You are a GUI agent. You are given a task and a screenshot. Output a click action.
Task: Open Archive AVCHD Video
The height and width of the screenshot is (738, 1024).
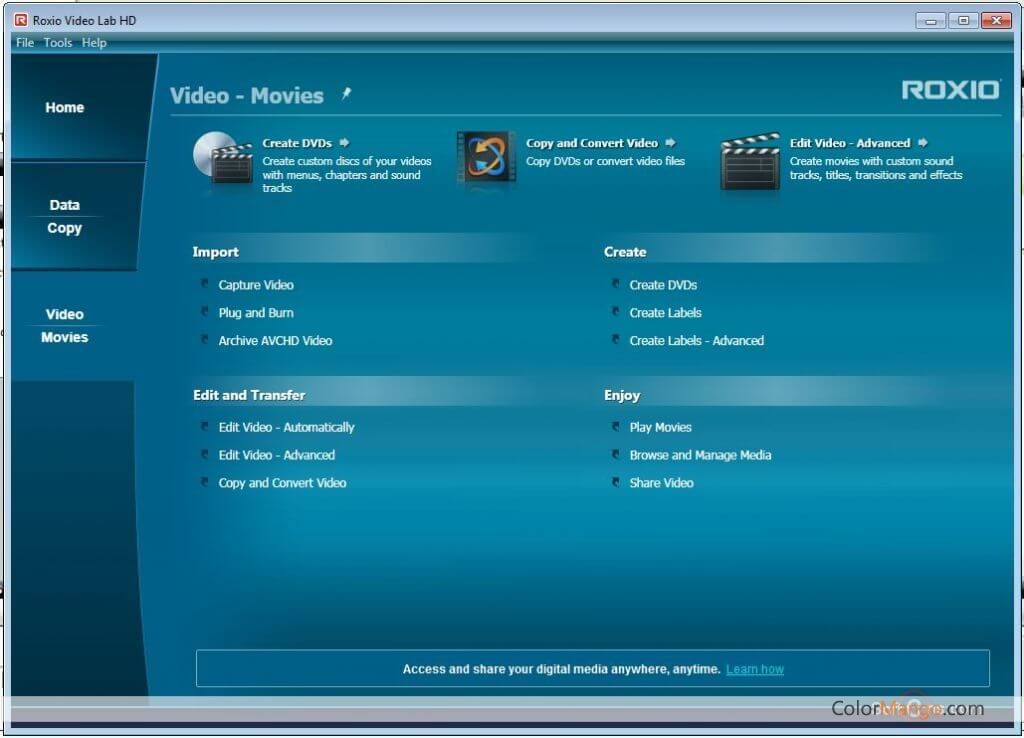tap(275, 340)
